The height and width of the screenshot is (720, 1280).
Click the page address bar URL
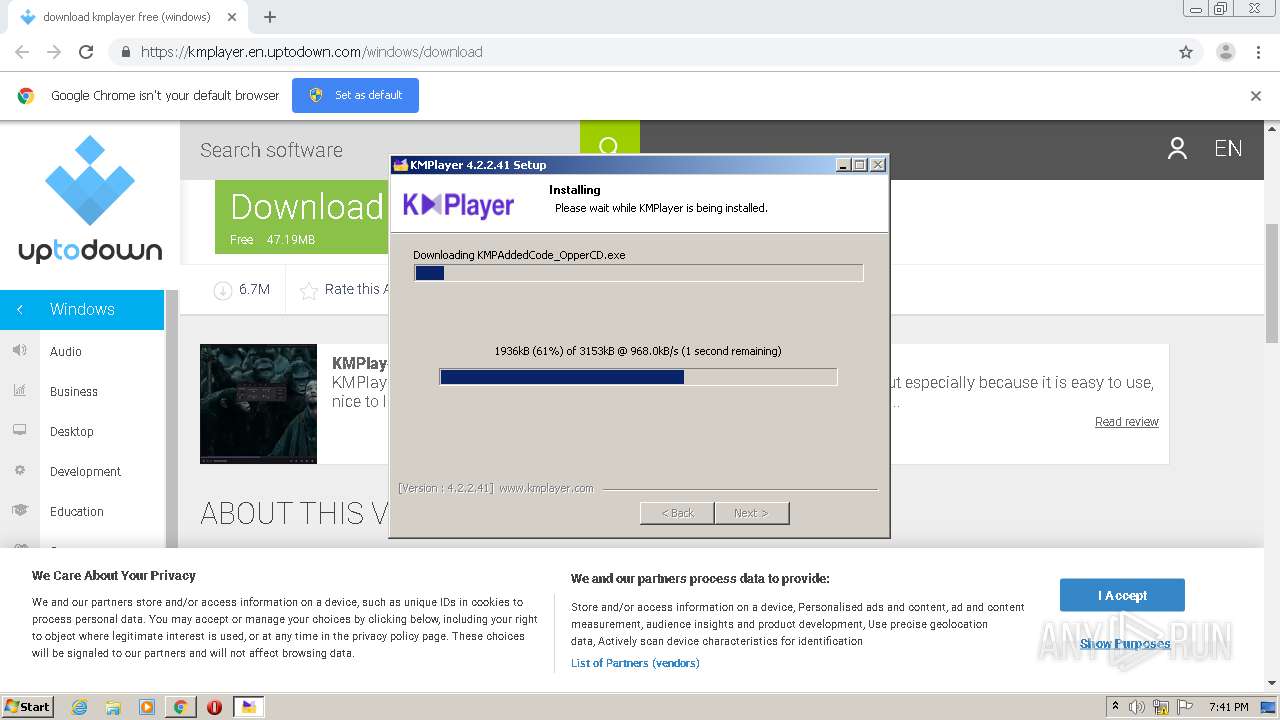click(311, 52)
